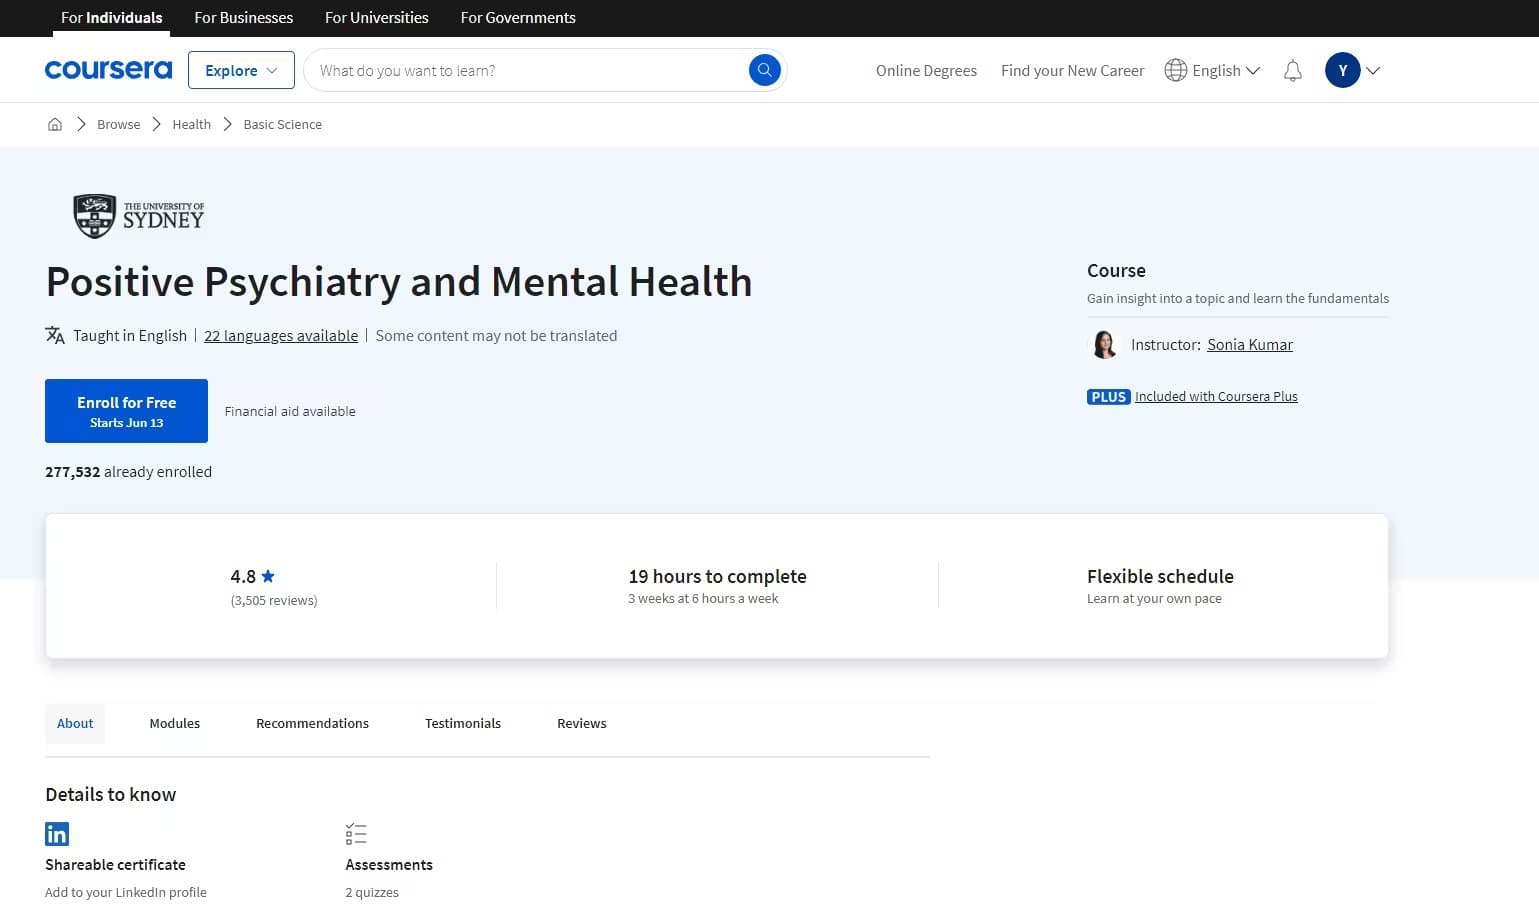Switch to the About tab
The height and width of the screenshot is (908, 1539).
(x=75, y=723)
